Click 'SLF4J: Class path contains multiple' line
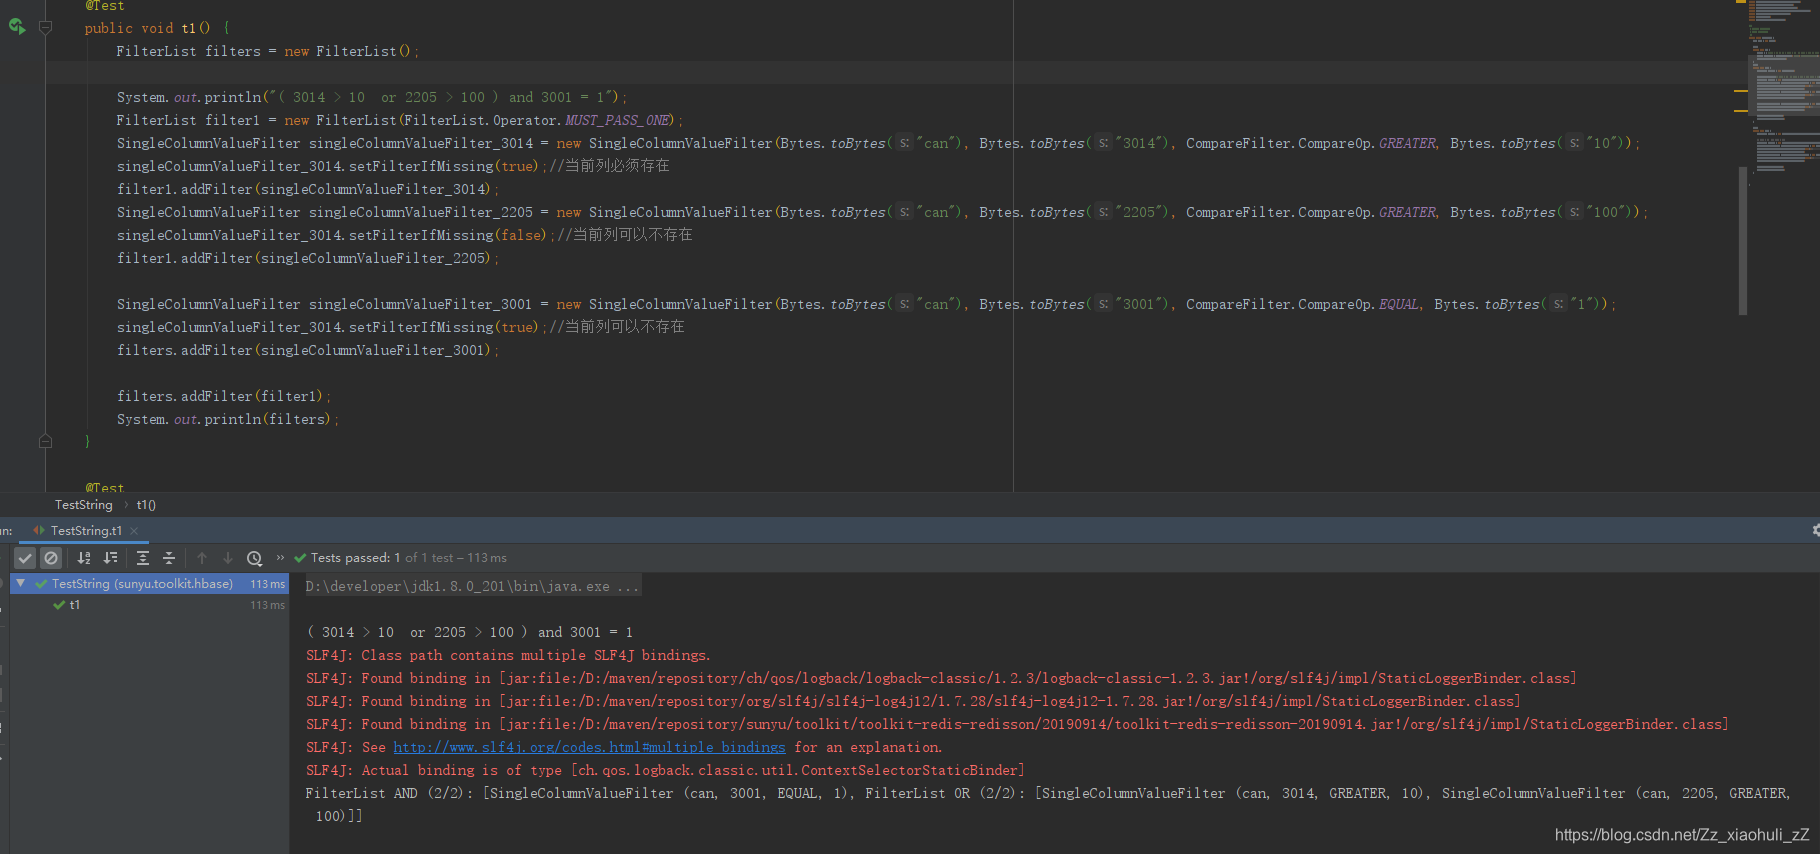 [508, 655]
